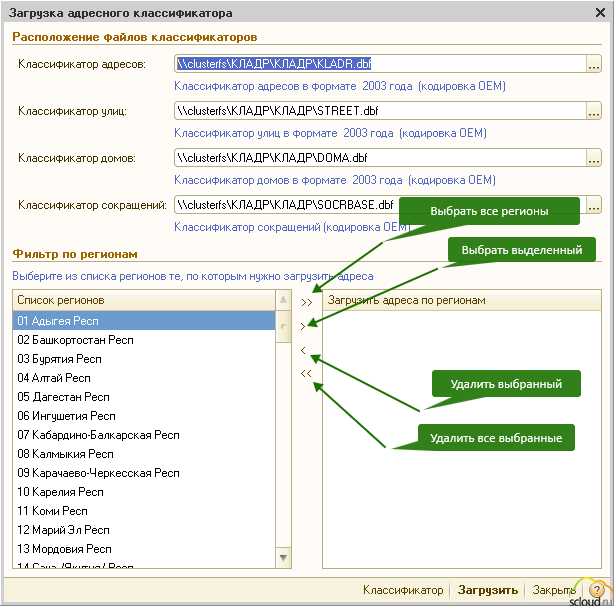Focus the Классификатор адресов path field
Screen dimensions: 614x606
(x=380, y=64)
